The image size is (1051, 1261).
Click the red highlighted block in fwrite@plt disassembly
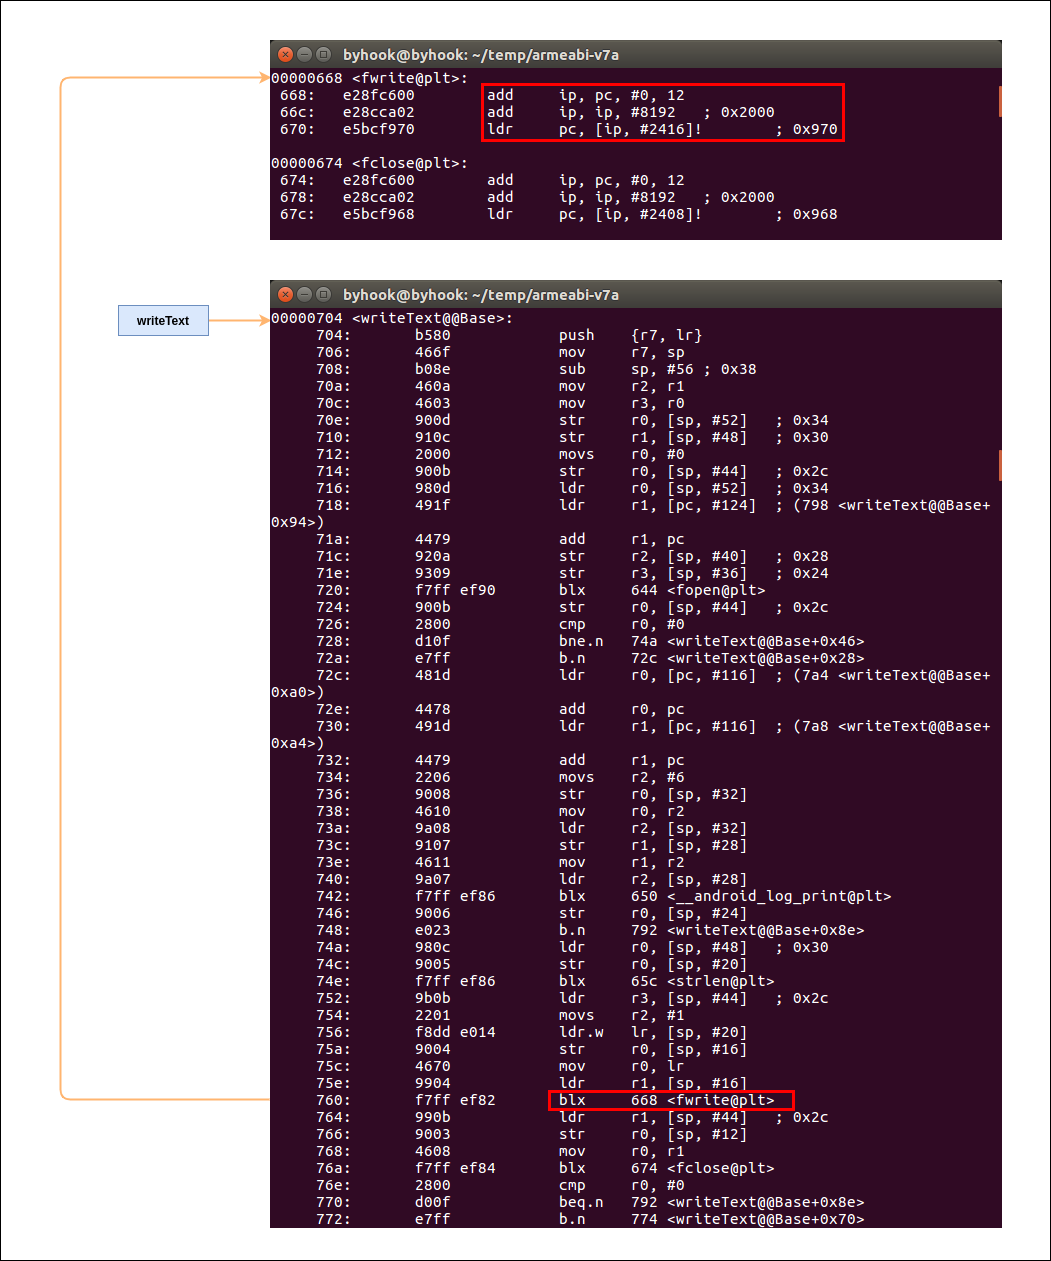tap(660, 112)
